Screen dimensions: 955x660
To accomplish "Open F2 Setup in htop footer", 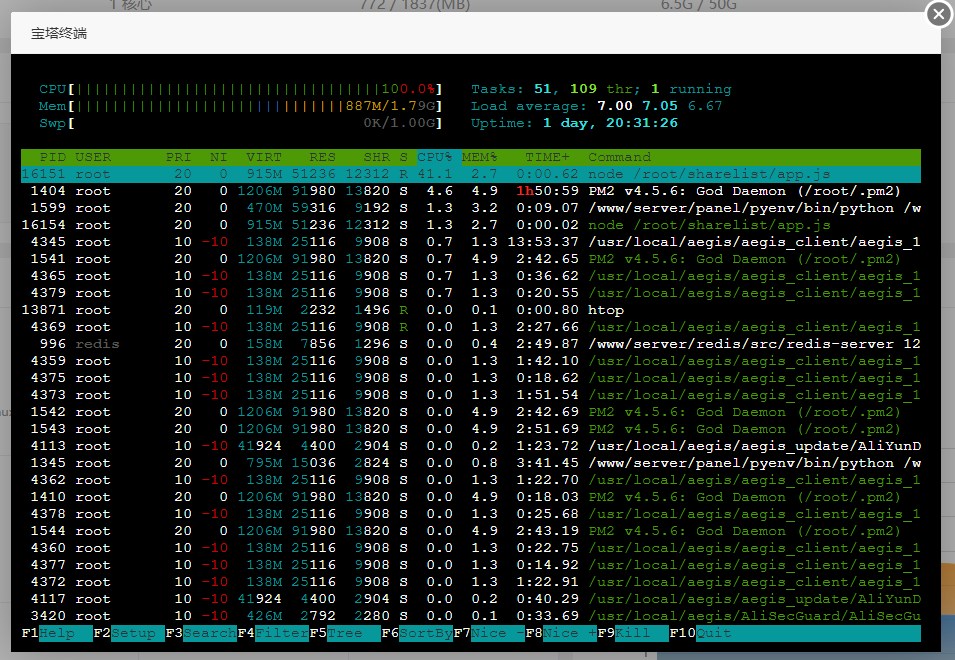I will [x=129, y=633].
